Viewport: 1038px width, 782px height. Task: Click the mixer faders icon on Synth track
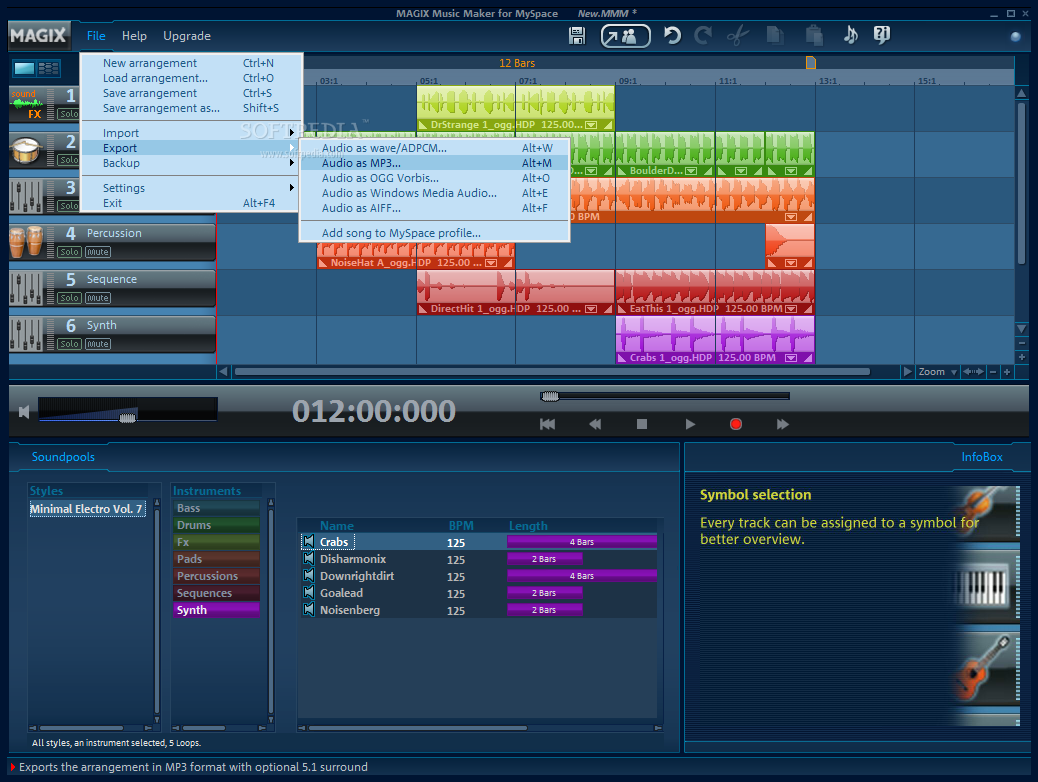pos(27,334)
